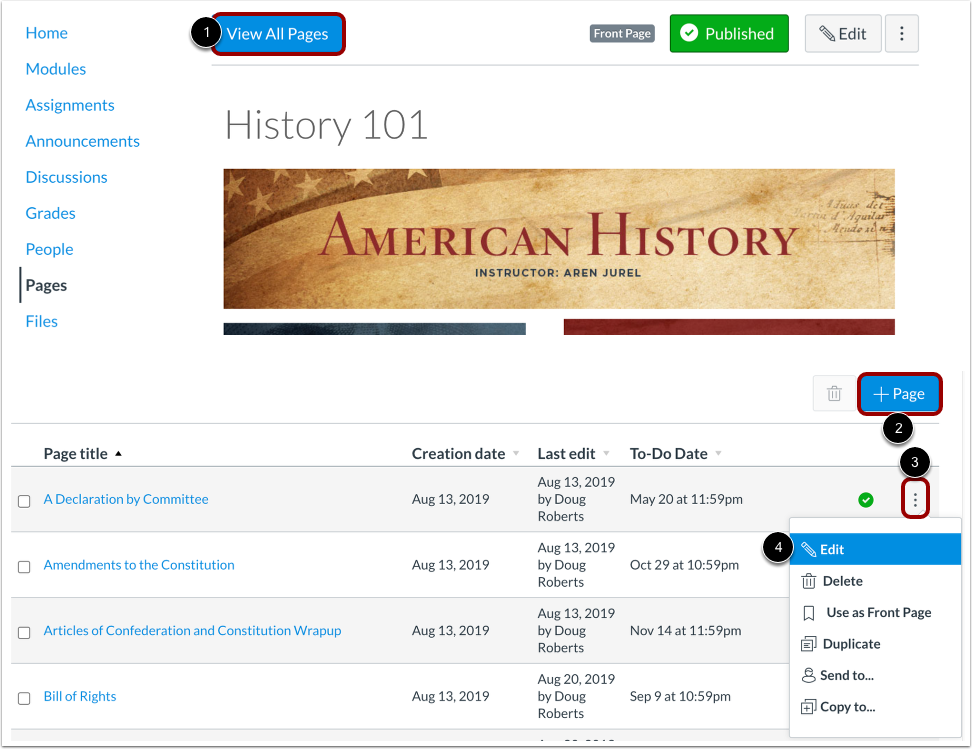This screenshot has width=972, height=749.
Task: Open Files in course navigation
Action: [42, 321]
